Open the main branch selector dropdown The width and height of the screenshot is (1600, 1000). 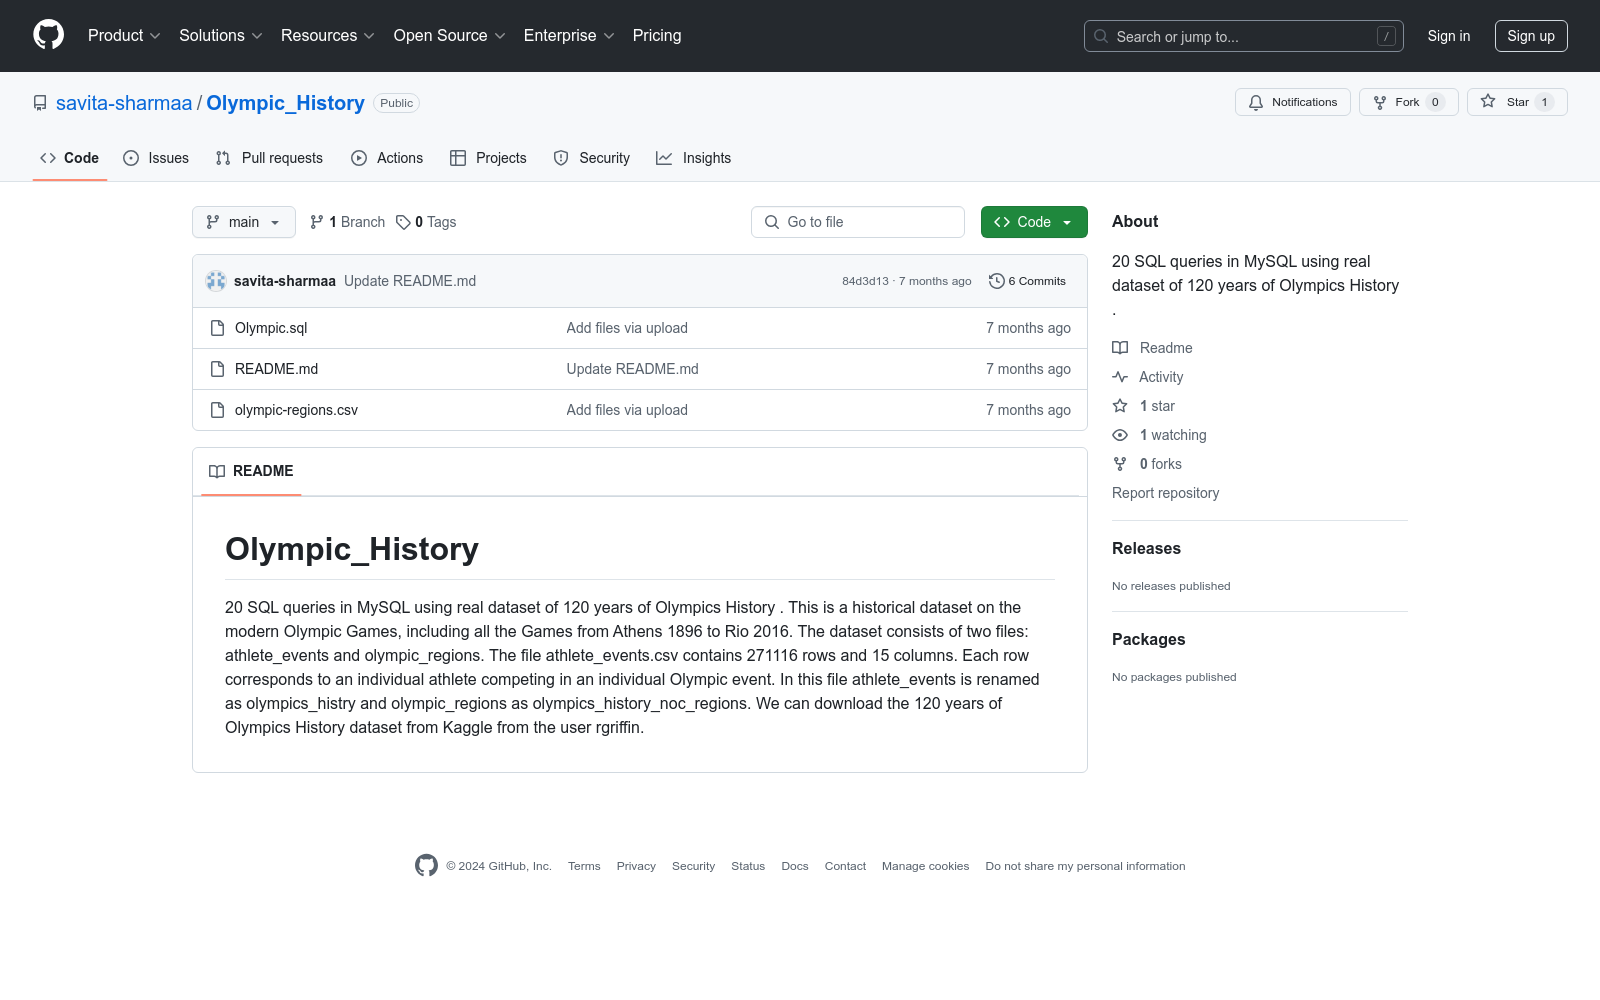(244, 222)
